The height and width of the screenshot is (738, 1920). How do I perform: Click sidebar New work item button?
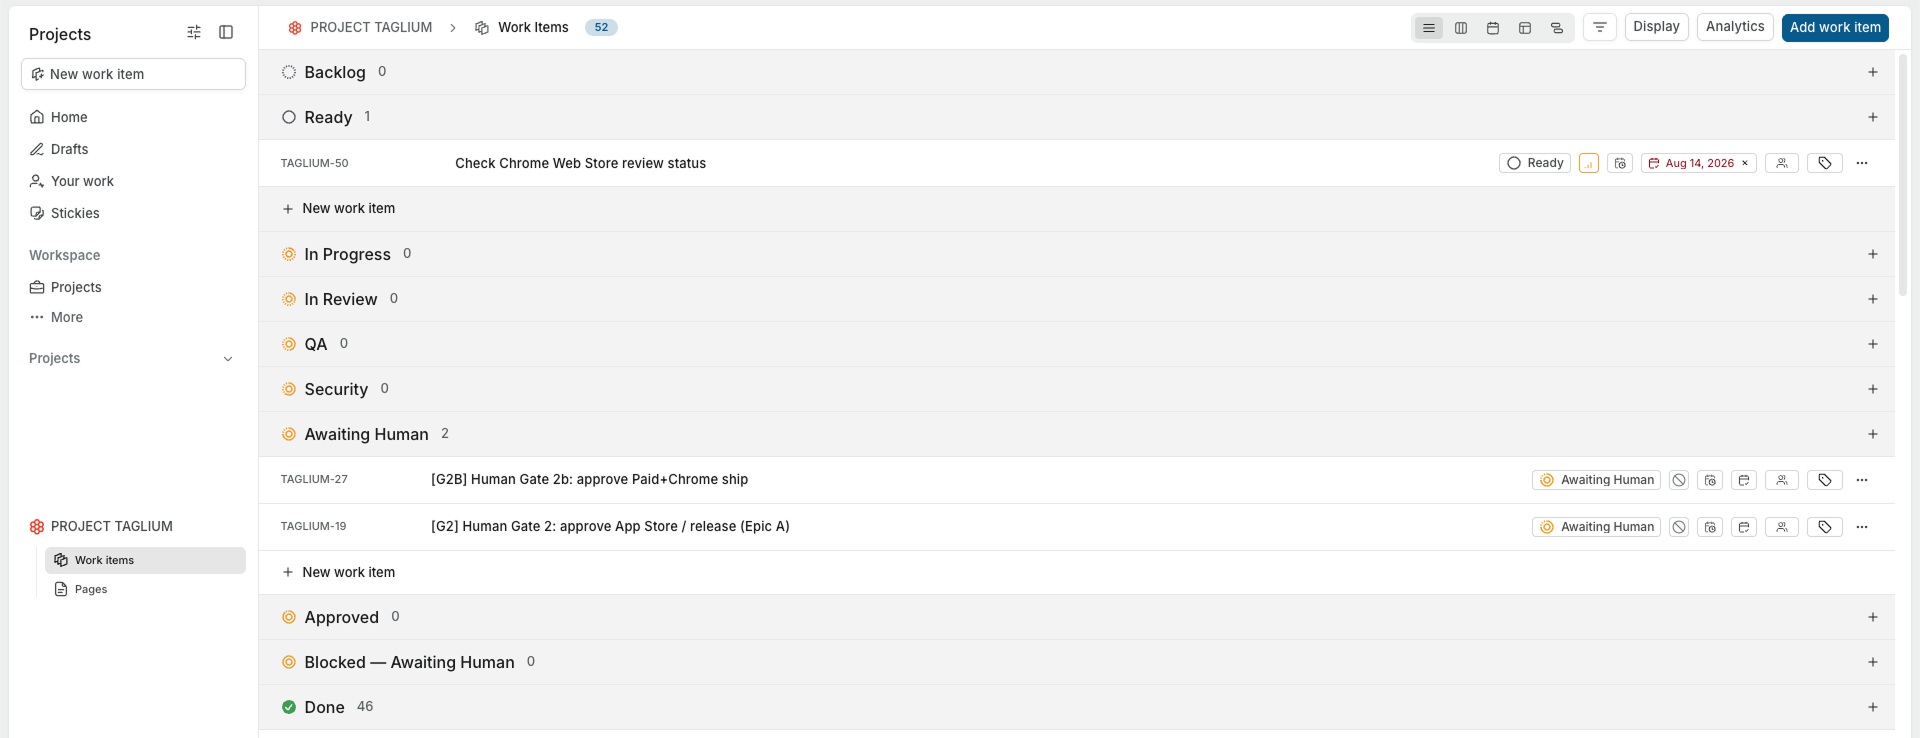[x=133, y=74]
